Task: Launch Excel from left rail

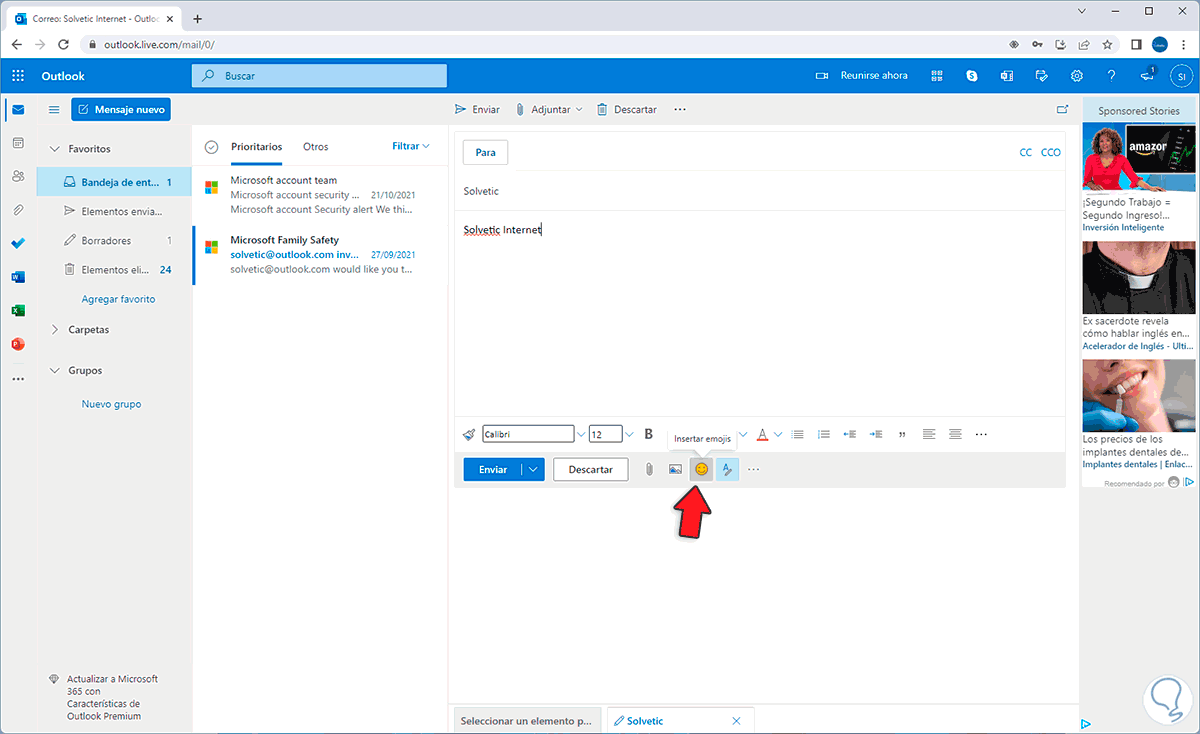Action: click(x=18, y=310)
